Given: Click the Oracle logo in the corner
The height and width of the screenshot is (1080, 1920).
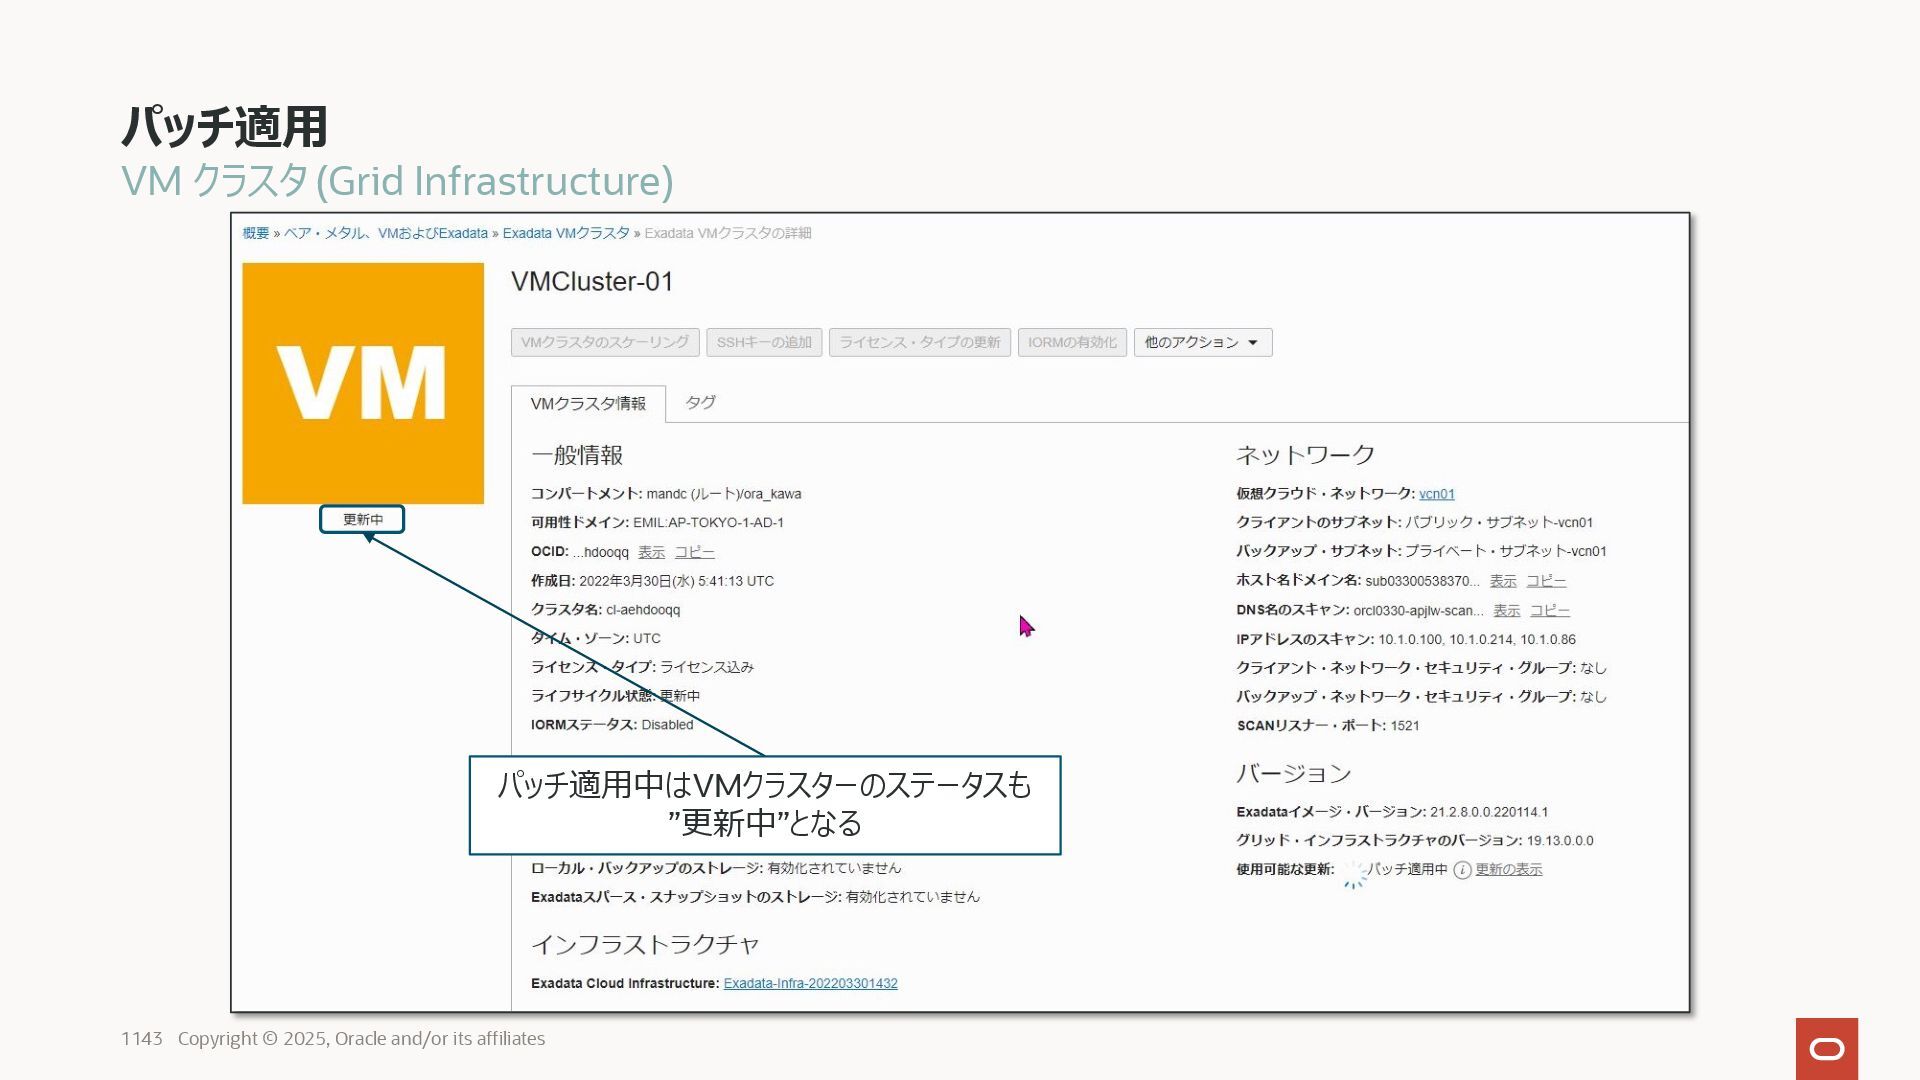Looking at the screenshot, I should 1826,1048.
